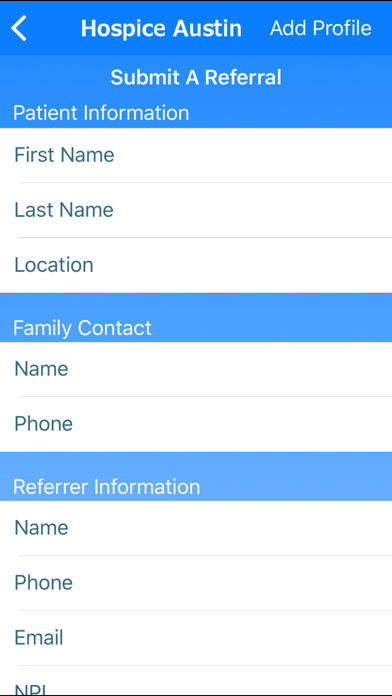Focus the patient First Name field
The width and height of the screenshot is (392, 696).
tap(196, 155)
